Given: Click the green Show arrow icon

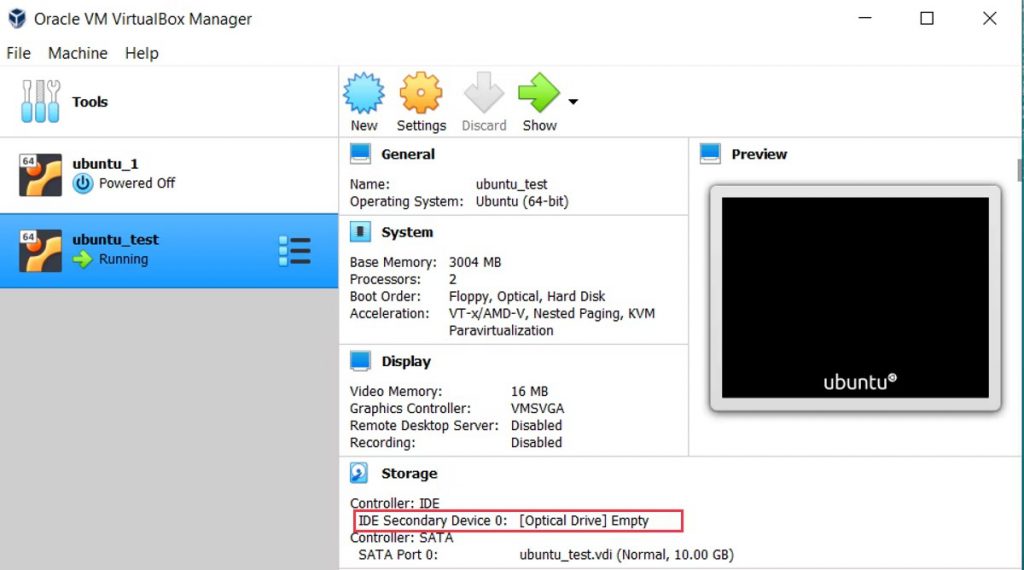Looking at the screenshot, I should (539, 95).
